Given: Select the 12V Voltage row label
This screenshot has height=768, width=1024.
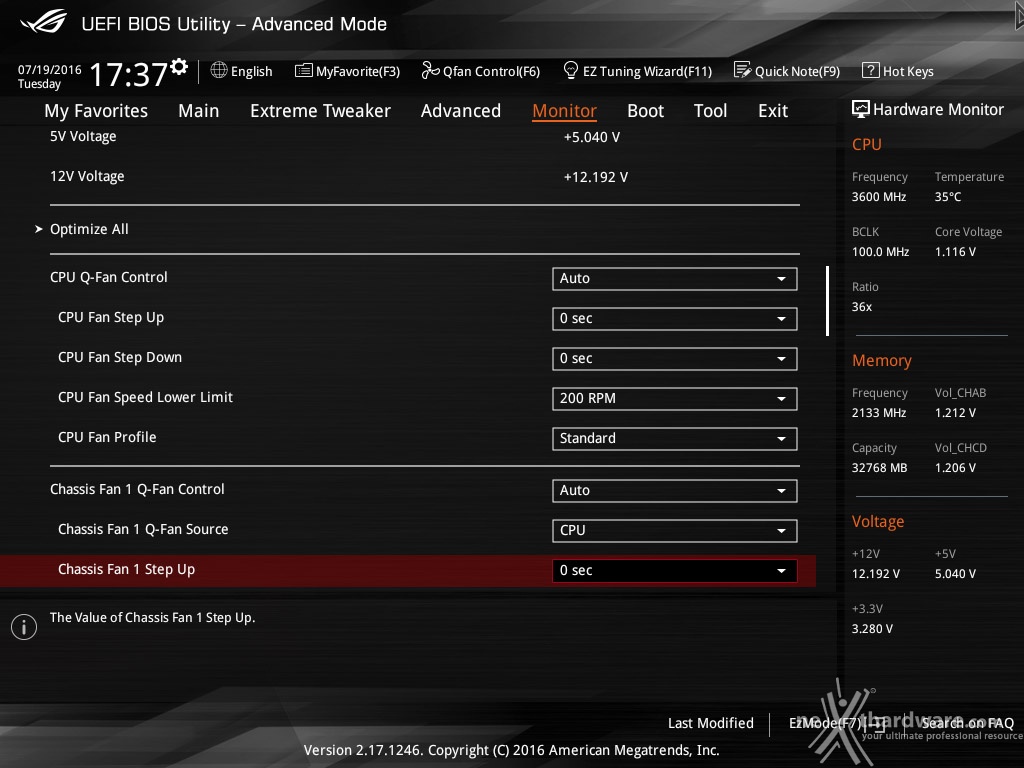Looking at the screenshot, I should (x=87, y=176).
